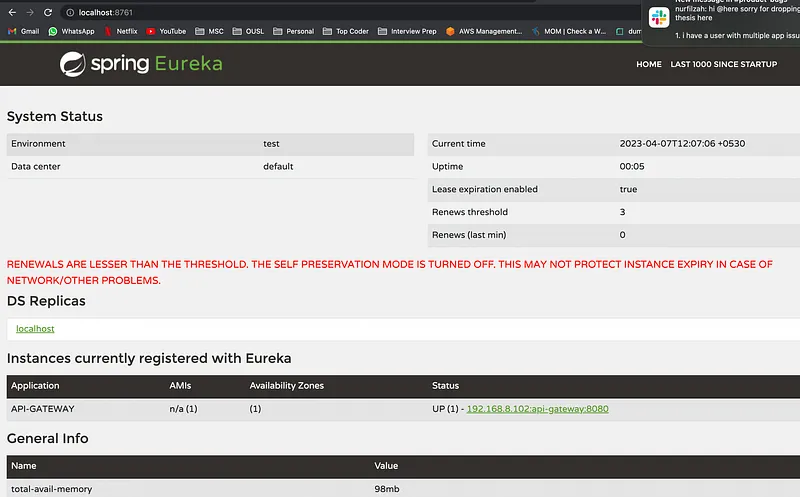
Task: Open LAST 1000 SINCE STARTUP page
Action: click(723, 64)
